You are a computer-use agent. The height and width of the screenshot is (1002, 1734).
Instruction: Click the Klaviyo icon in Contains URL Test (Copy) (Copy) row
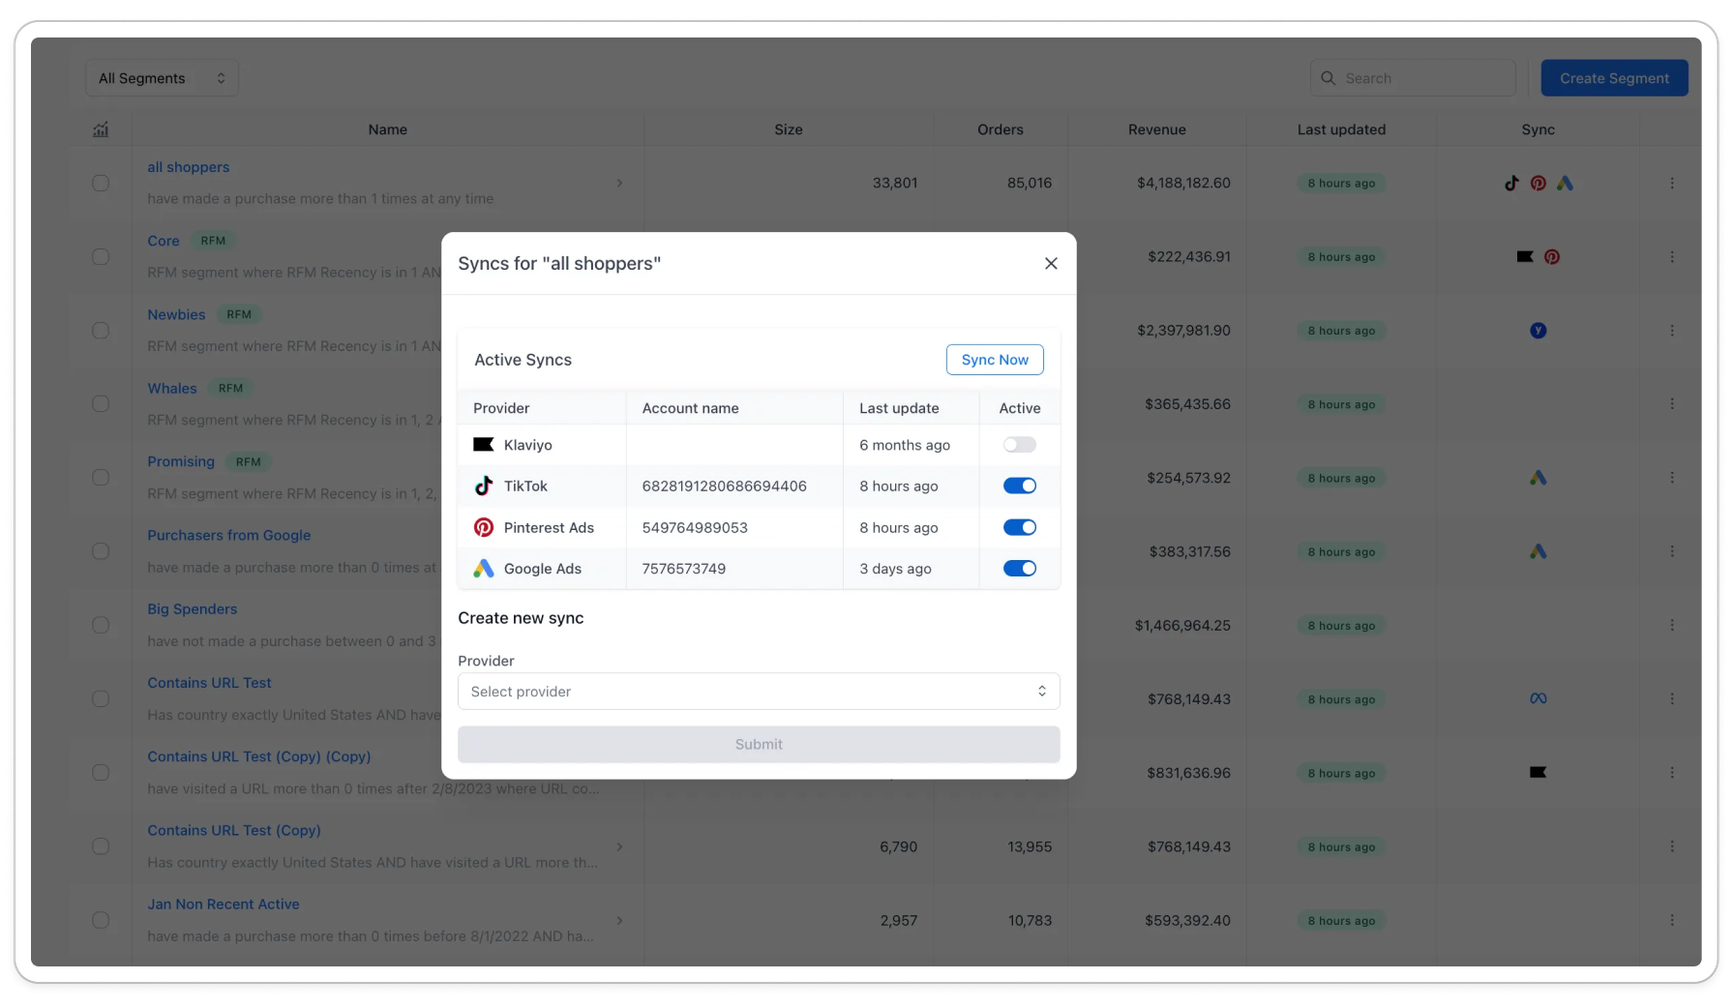[1537, 772]
